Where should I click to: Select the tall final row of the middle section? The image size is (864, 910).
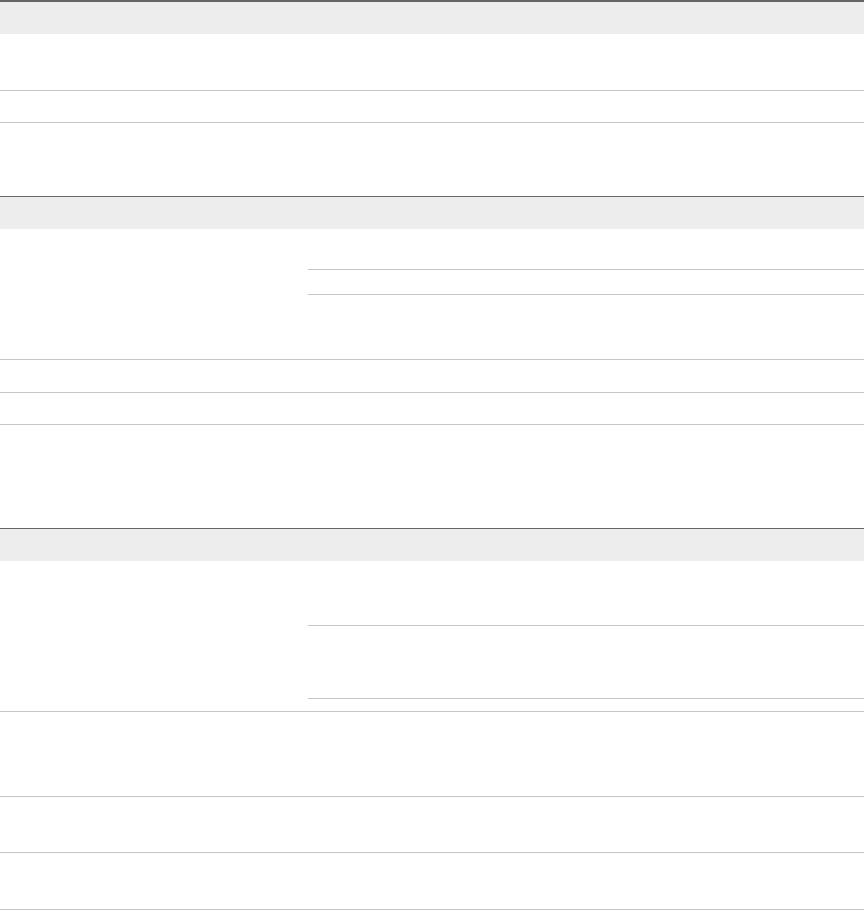(x=432, y=476)
